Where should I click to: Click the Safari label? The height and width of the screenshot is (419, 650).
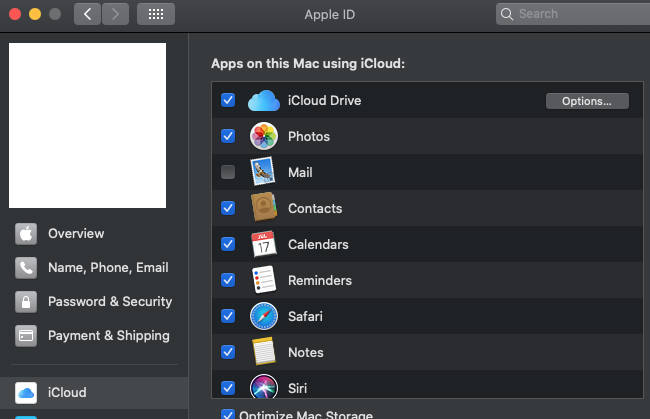(x=306, y=317)
